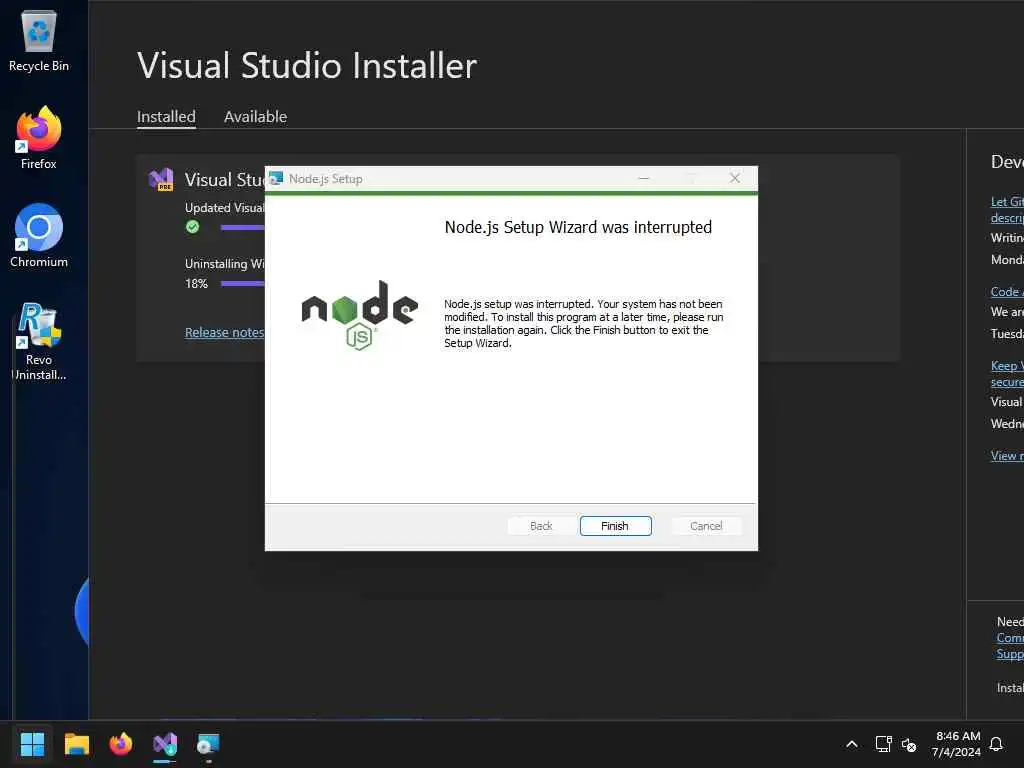Click the Node.js logo image in the wizard
This screenshot has width=1024, height=768.
tap(359, 315)
